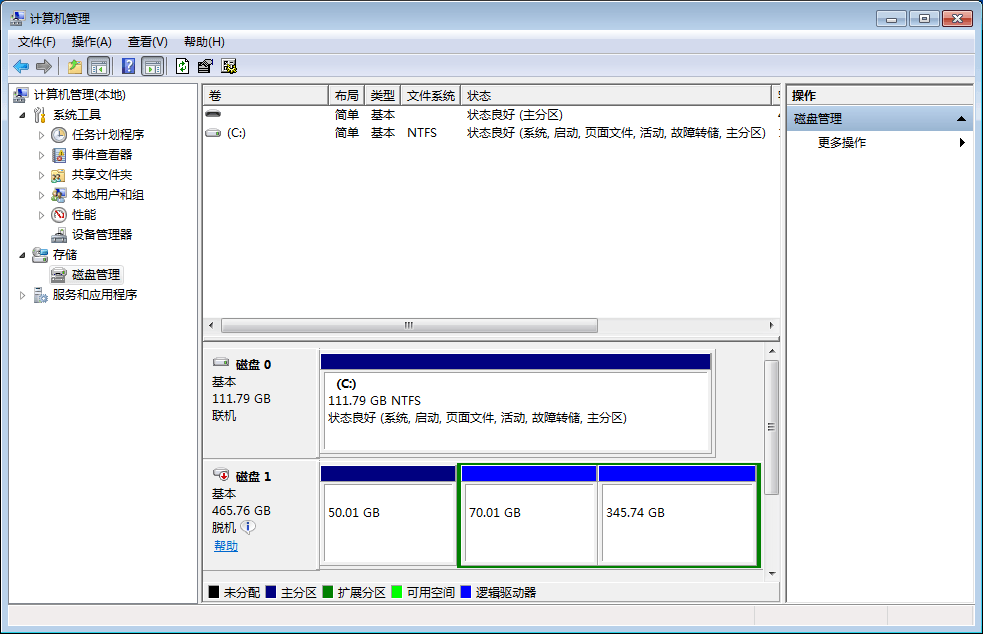Expand the 服务和应用程序 node
This screenshot has width=983, height=634.
[x=23, y=295]
